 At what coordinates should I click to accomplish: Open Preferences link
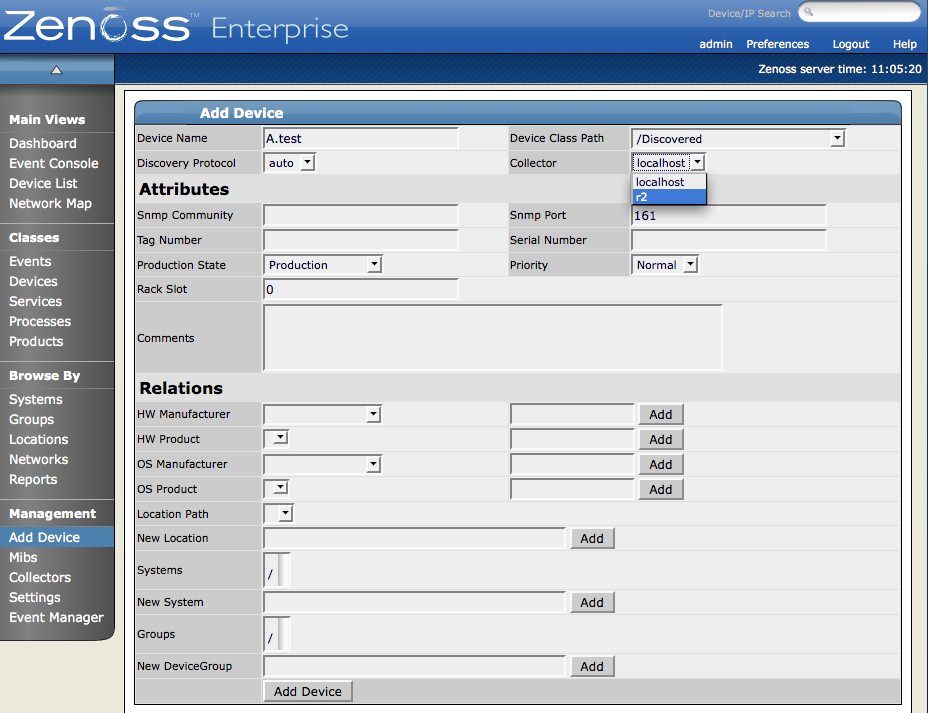click(x=777, y=44)
